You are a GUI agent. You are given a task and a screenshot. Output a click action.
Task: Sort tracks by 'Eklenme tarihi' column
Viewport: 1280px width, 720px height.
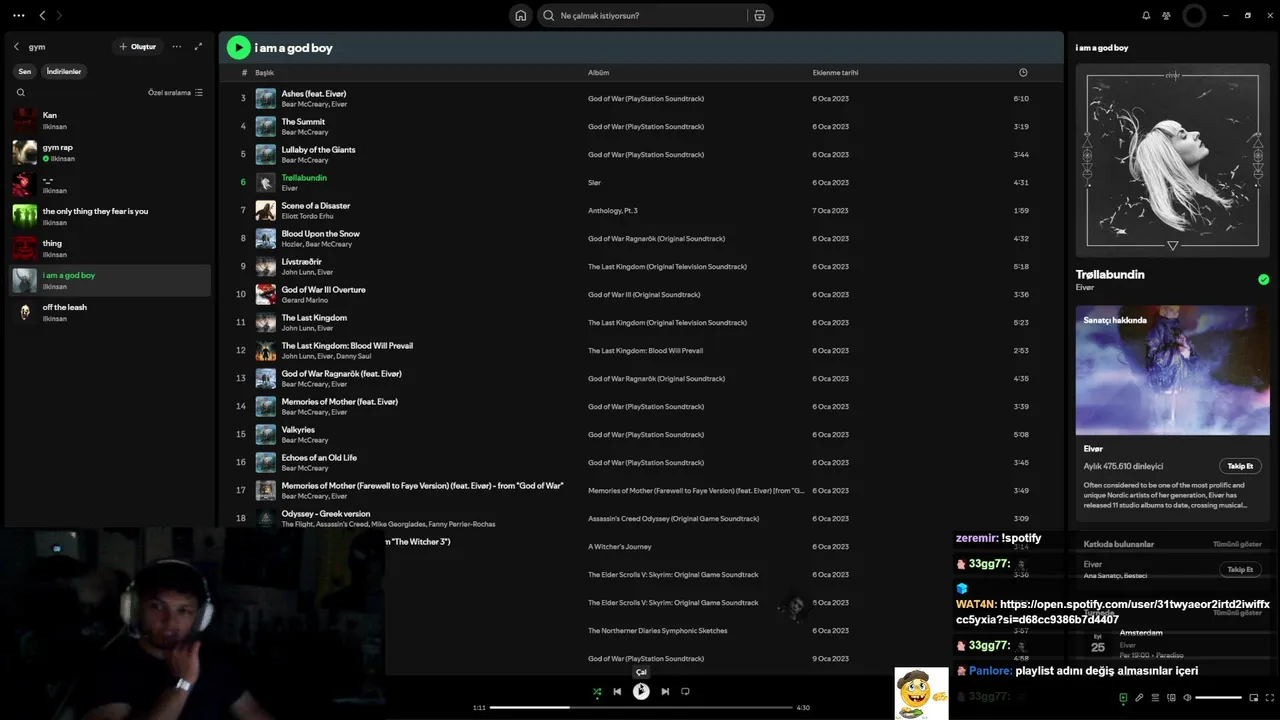tap(835, 72)
